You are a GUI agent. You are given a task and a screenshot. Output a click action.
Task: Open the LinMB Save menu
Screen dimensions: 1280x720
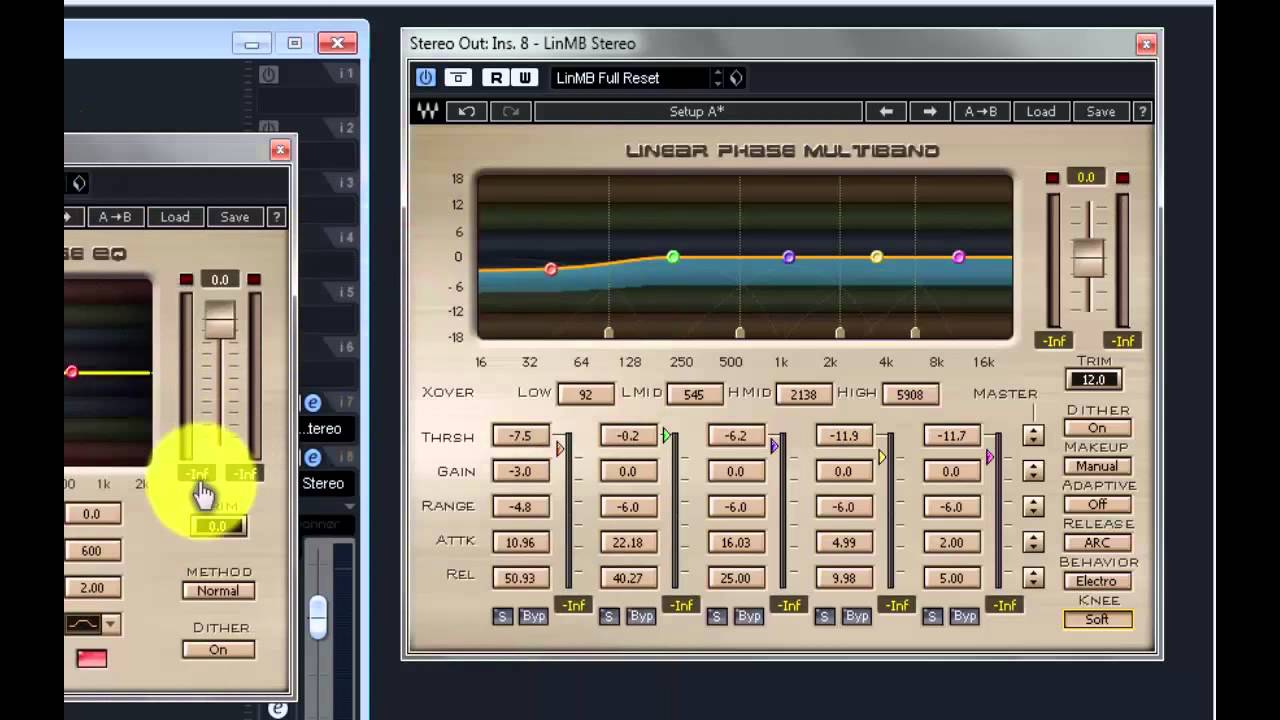point(1101,111)
